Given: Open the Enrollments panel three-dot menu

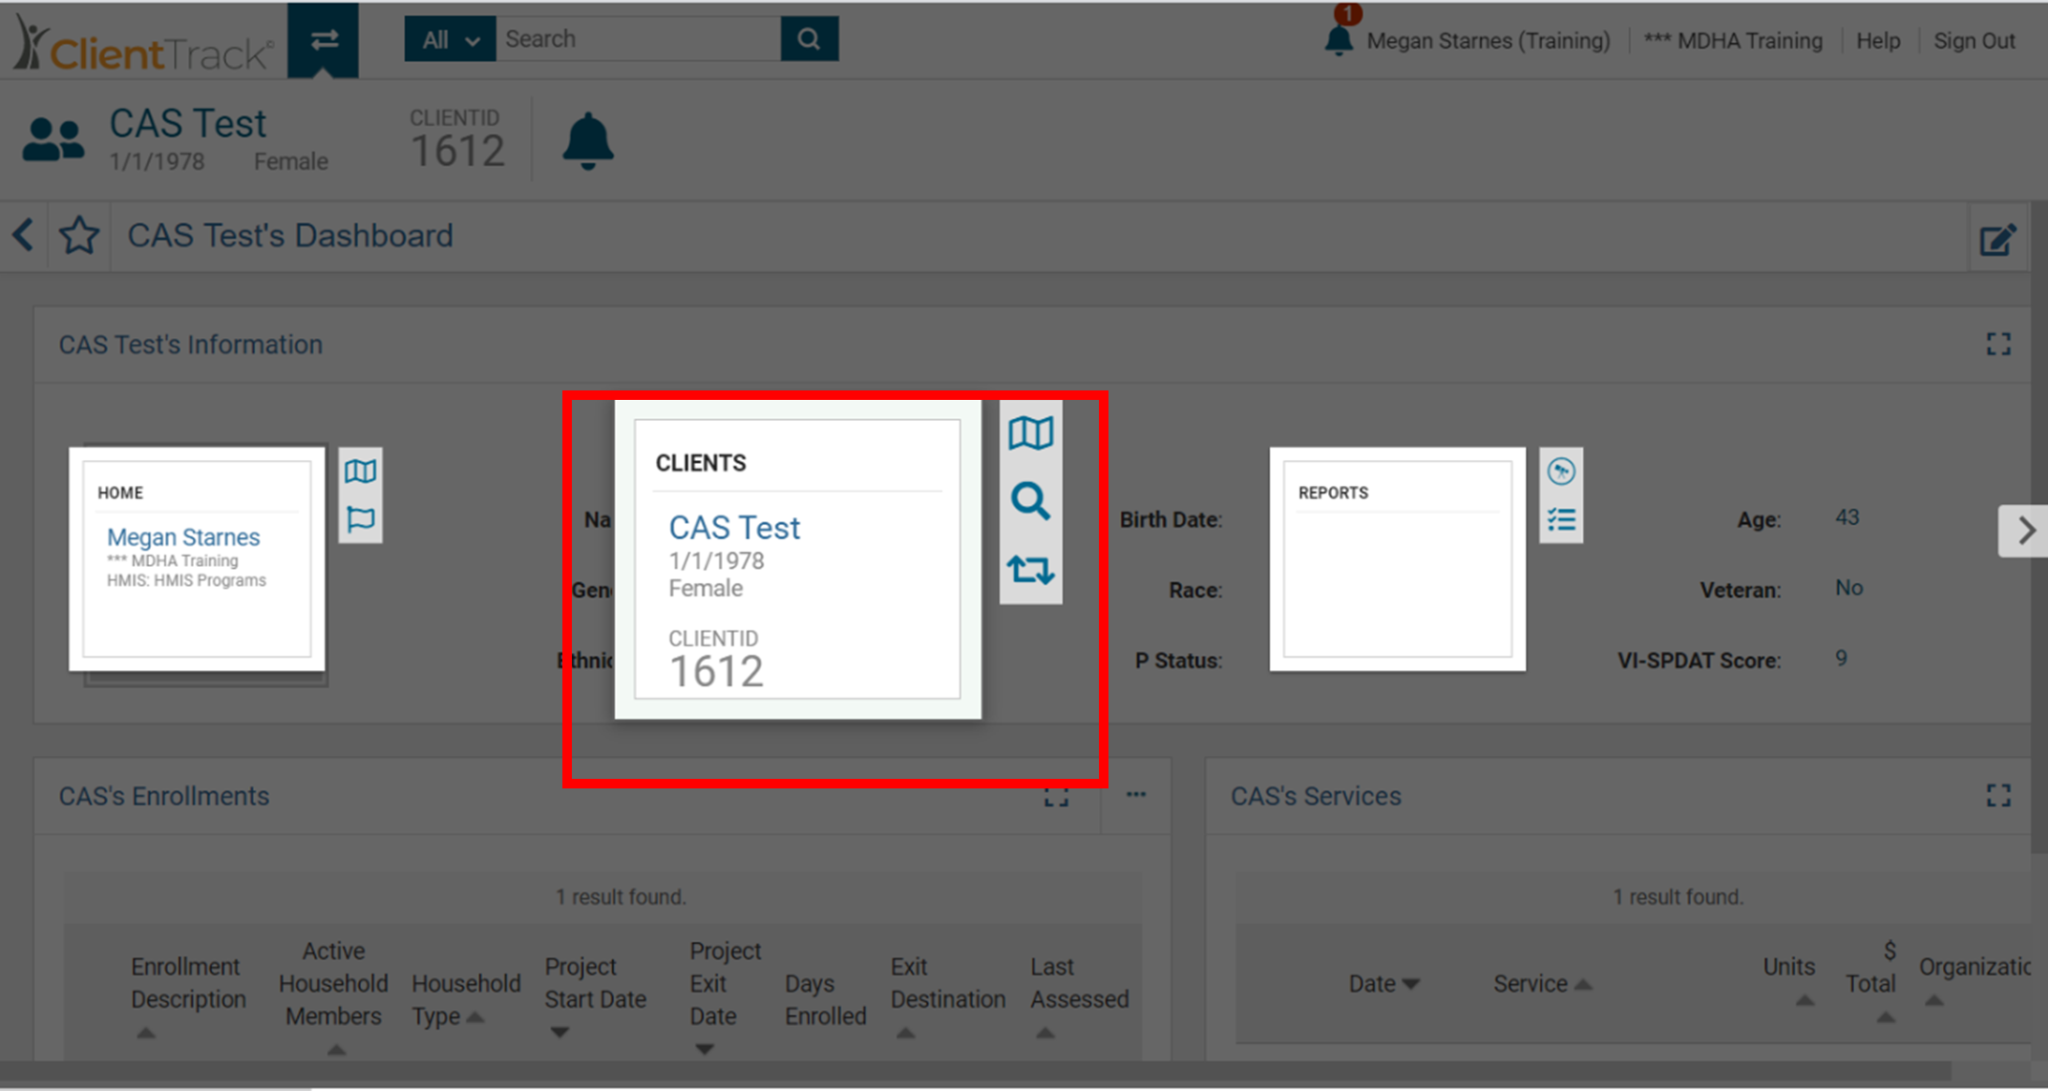Looking at the screenshot, I should click(1136, 795).
